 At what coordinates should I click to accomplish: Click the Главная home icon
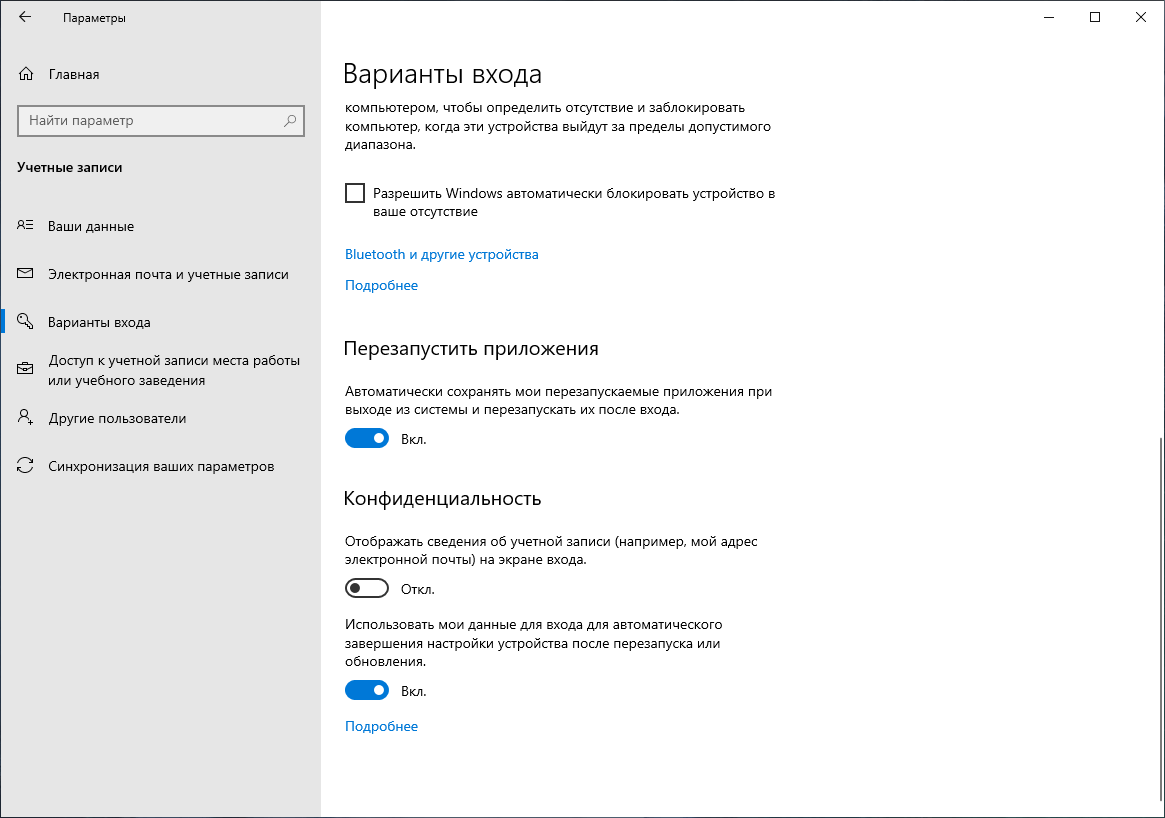point(26,74)
